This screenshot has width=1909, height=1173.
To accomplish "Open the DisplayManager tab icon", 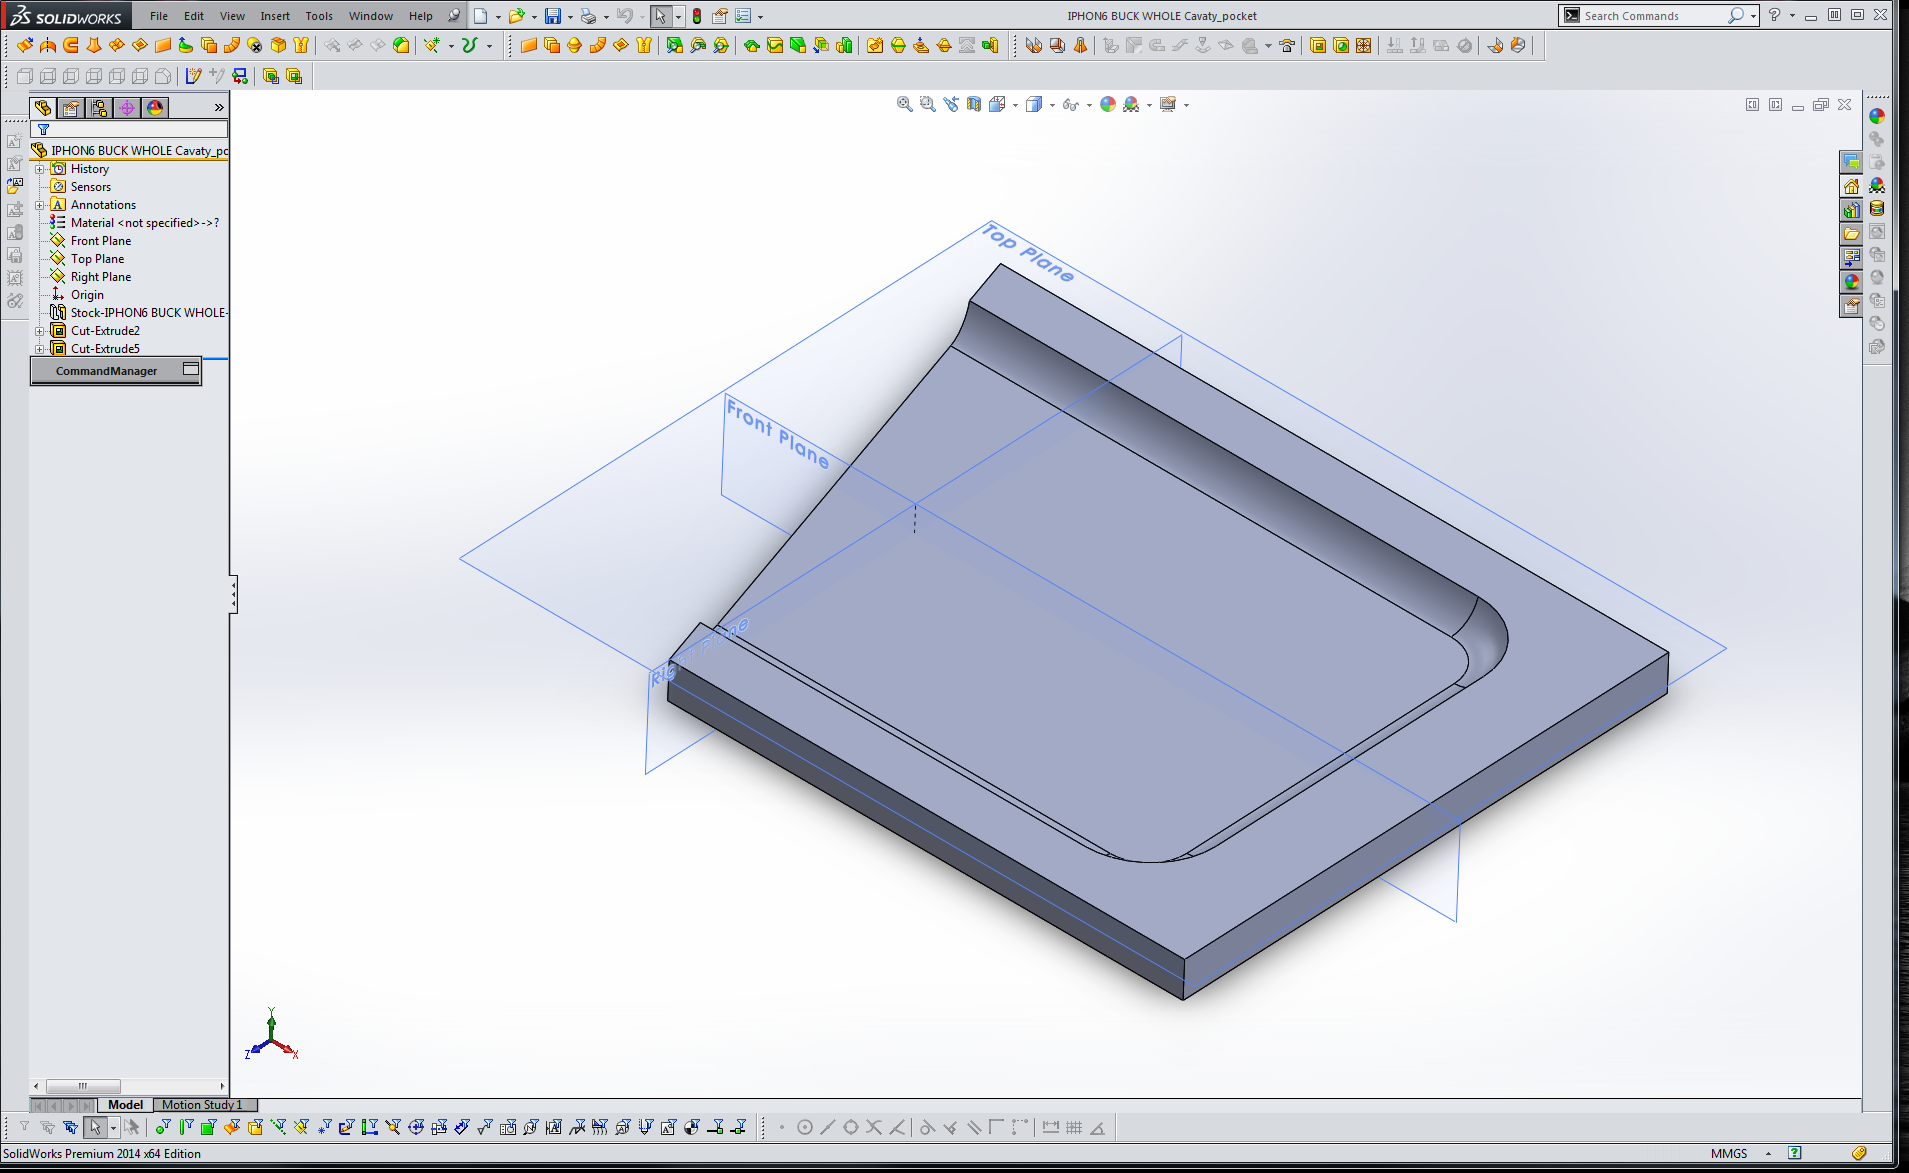I will [x=155, y=108].
